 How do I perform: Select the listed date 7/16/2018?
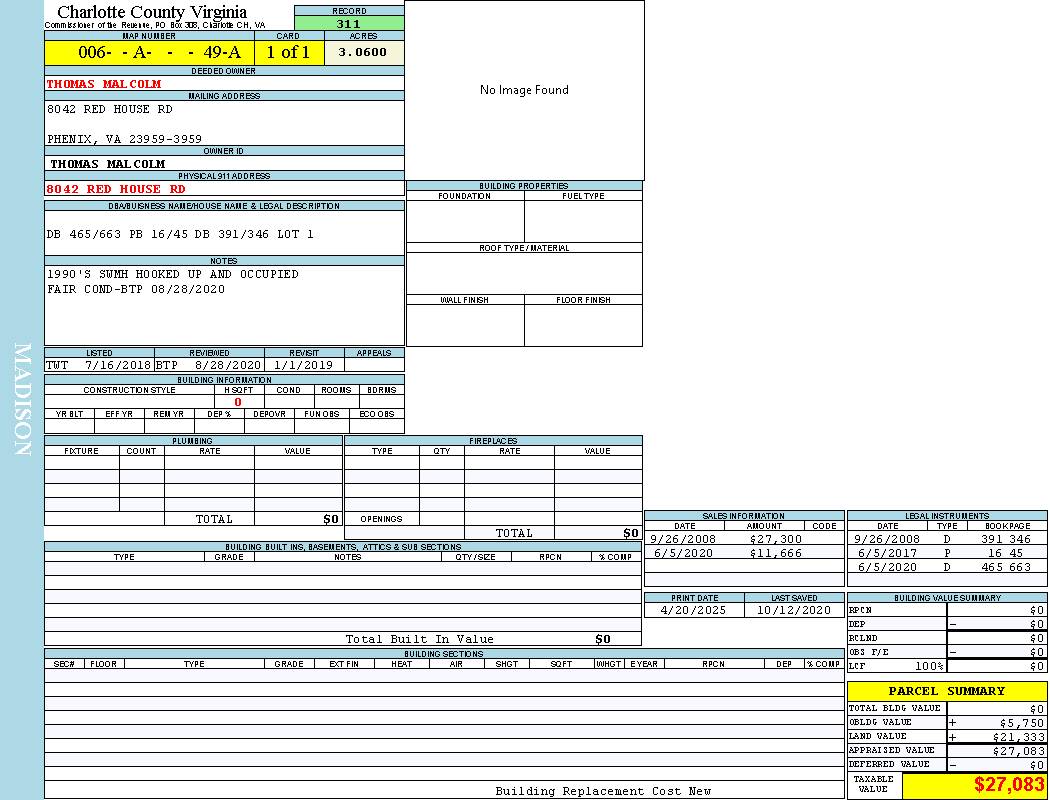pos(118,366)
